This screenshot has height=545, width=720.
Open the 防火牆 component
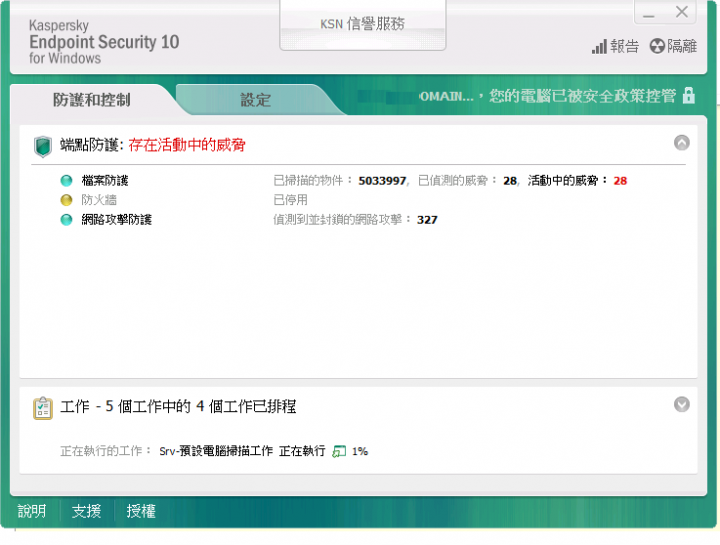pos(99,200)
